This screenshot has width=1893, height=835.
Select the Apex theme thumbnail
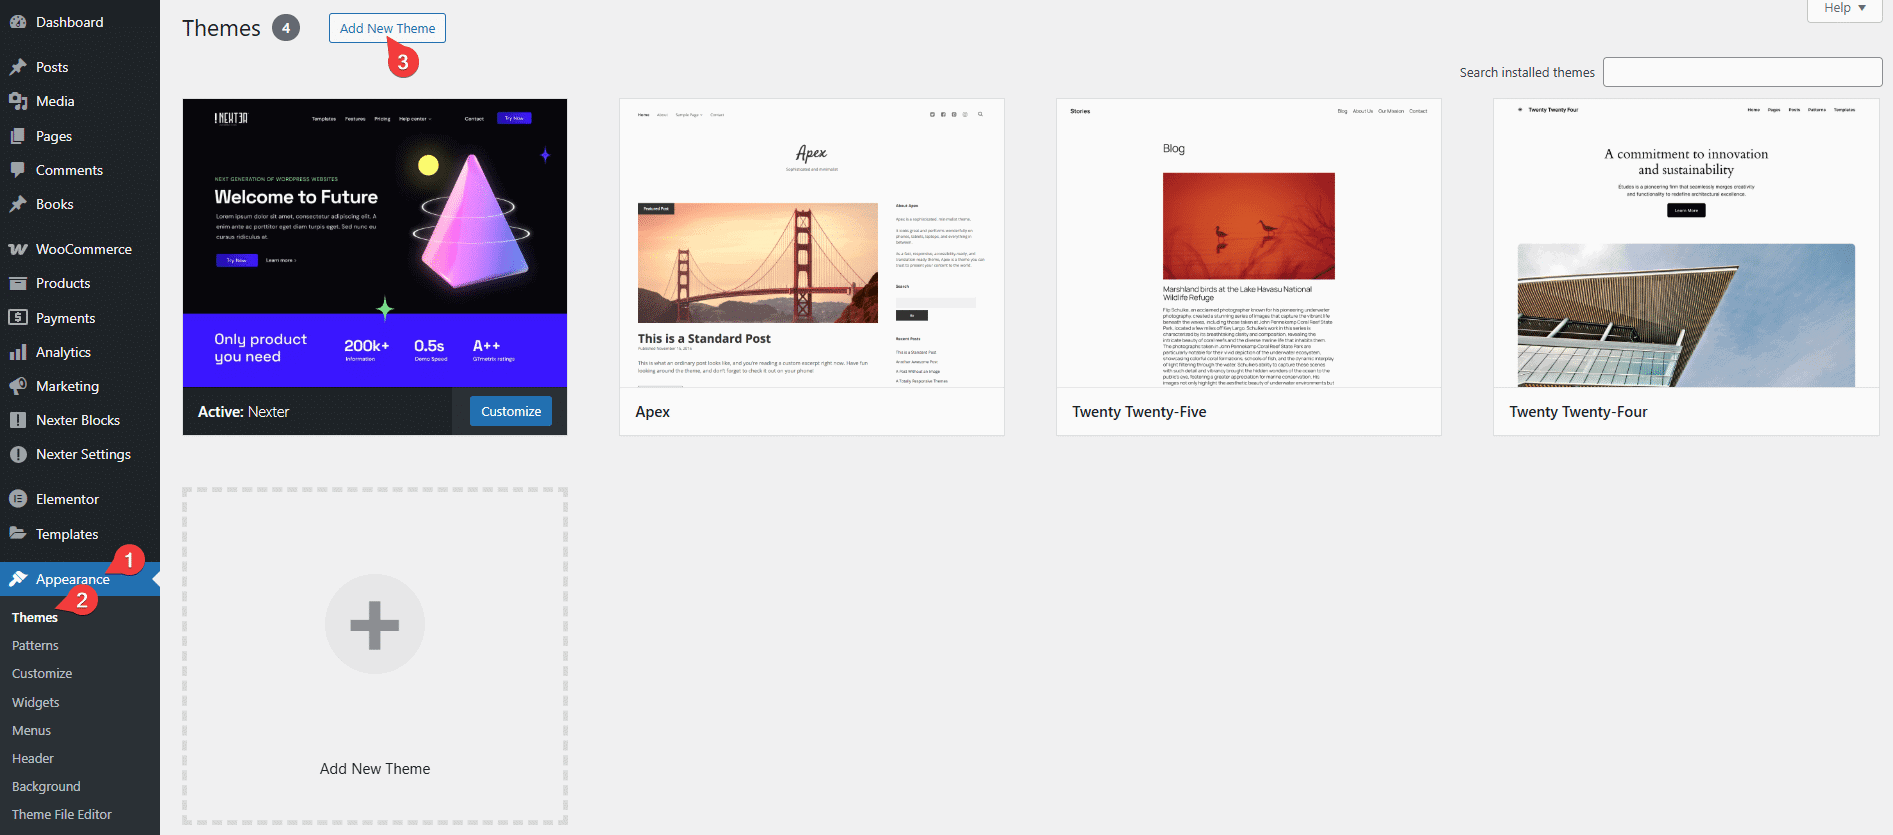tap(811, 243)
